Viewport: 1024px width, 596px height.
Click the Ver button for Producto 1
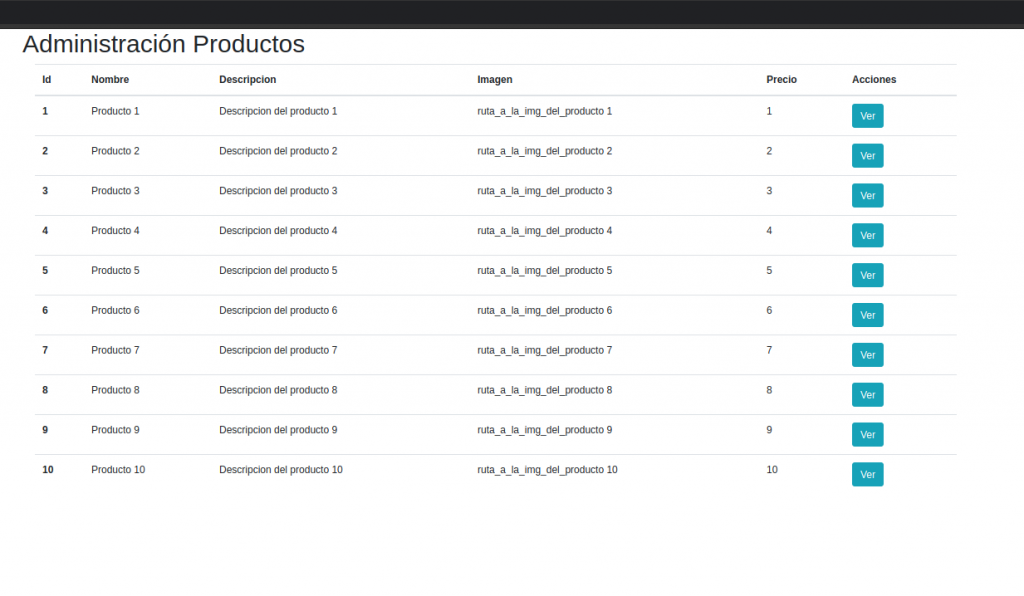point(867,116)
